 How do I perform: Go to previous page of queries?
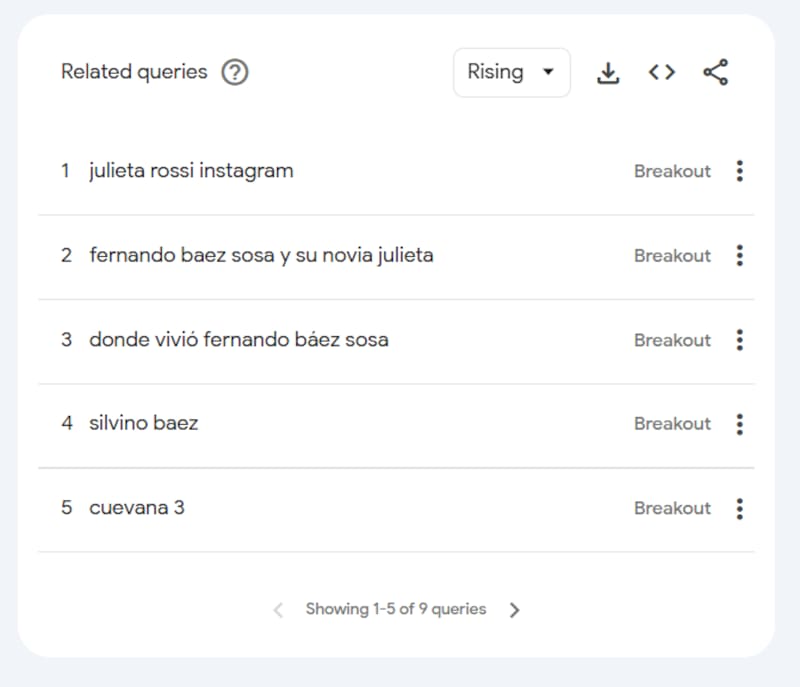pos(278,610)
